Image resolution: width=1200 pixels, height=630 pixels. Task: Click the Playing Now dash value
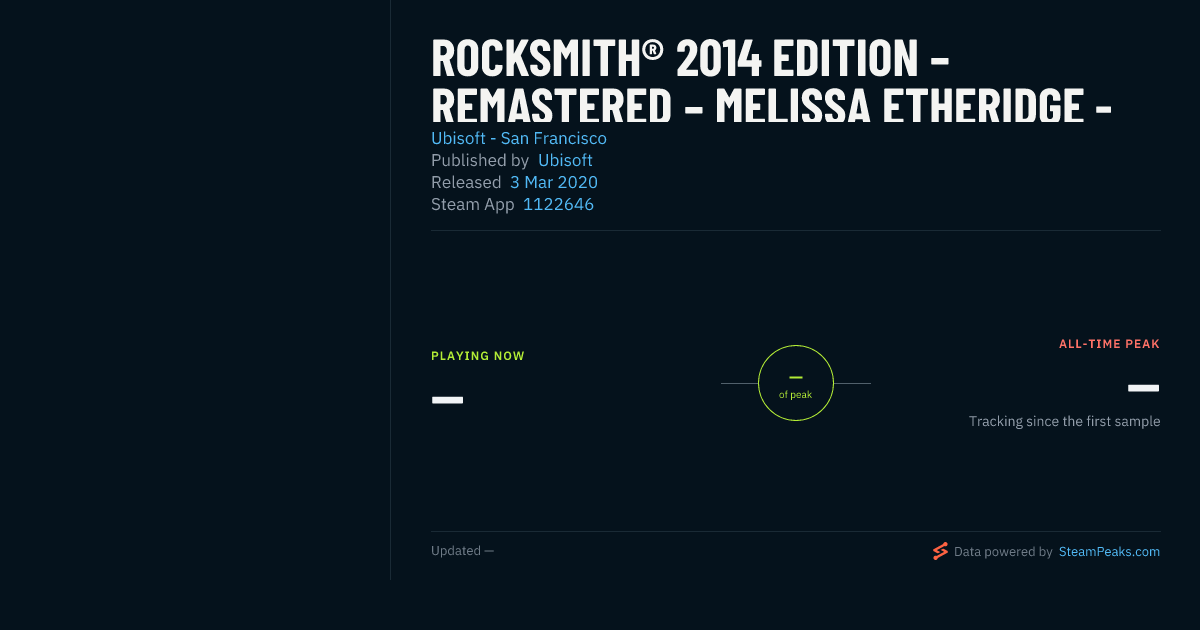coord(447,400)
